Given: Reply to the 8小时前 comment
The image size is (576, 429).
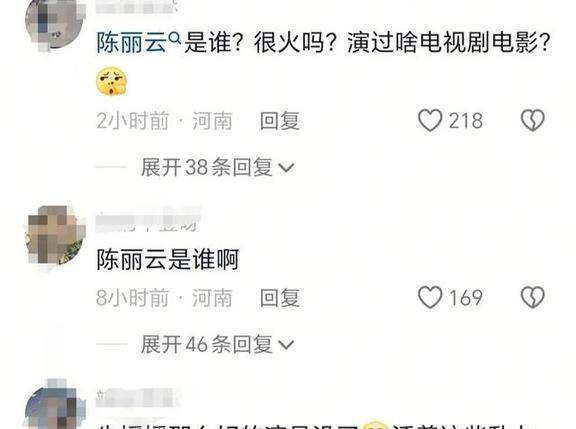Looking at the screenshot, I should [x=280, y=298].
